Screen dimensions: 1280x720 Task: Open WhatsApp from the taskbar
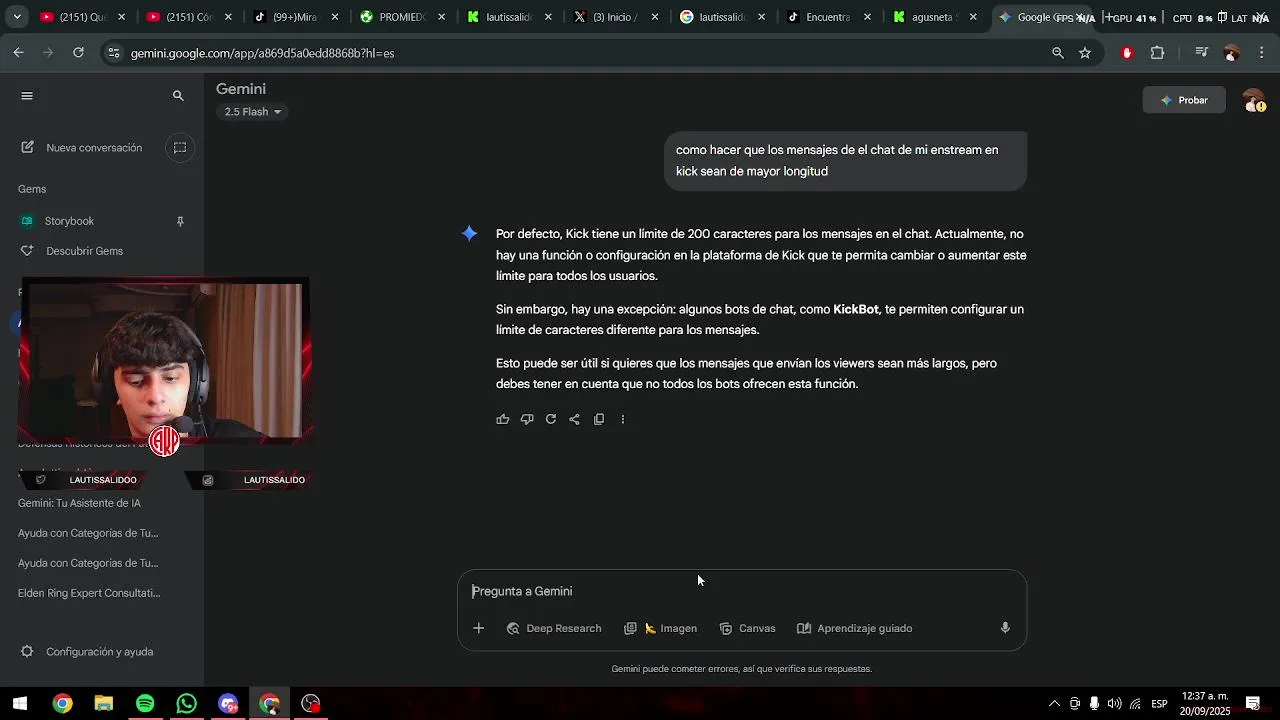click(186, 704)
